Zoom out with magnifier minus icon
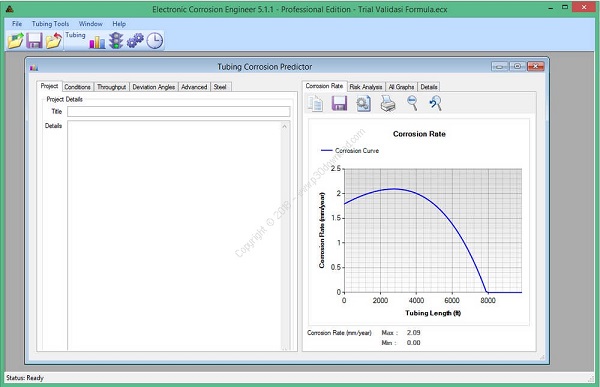The height and width of the screenshot is (387, 600). (412, 103)
